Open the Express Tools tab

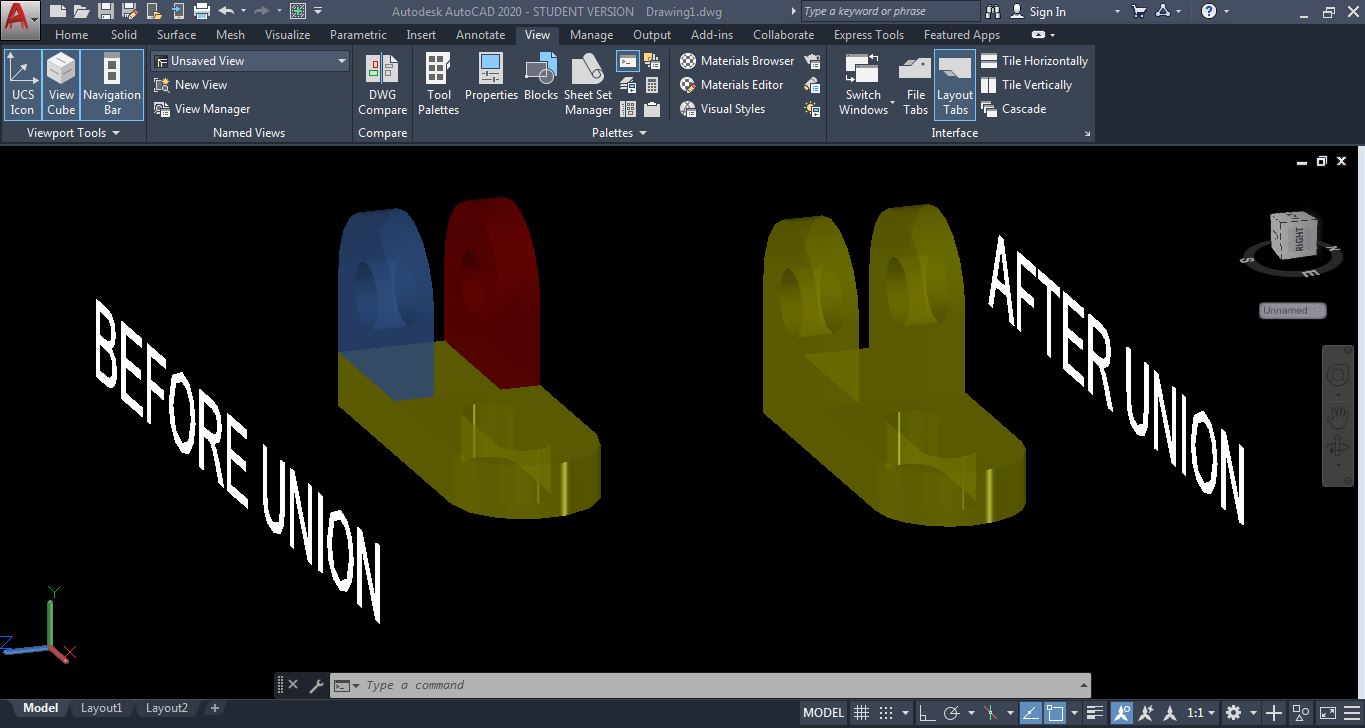pyautogui.click(x=868, y=34)
